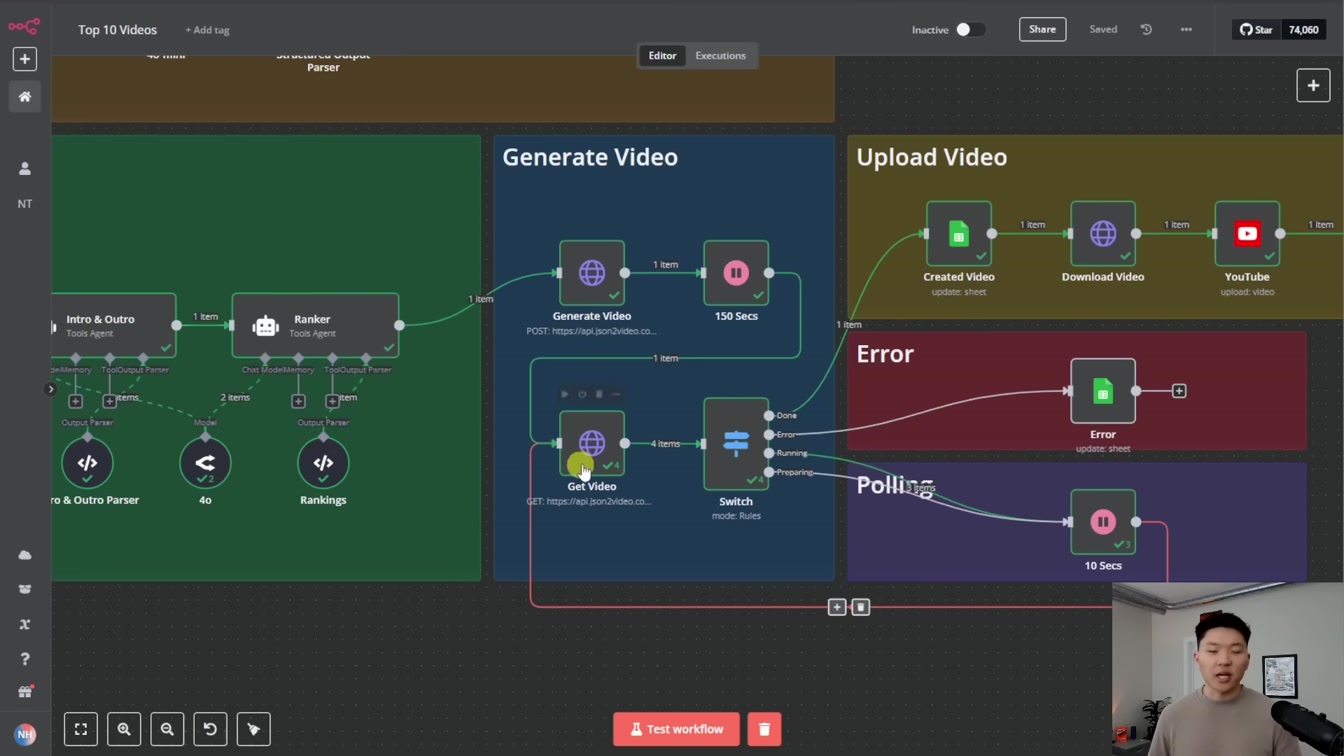This screenshot has width=1344, height=756.
Task: Open the personal user icon in the sidebar
Action: (x=25, y=169)
